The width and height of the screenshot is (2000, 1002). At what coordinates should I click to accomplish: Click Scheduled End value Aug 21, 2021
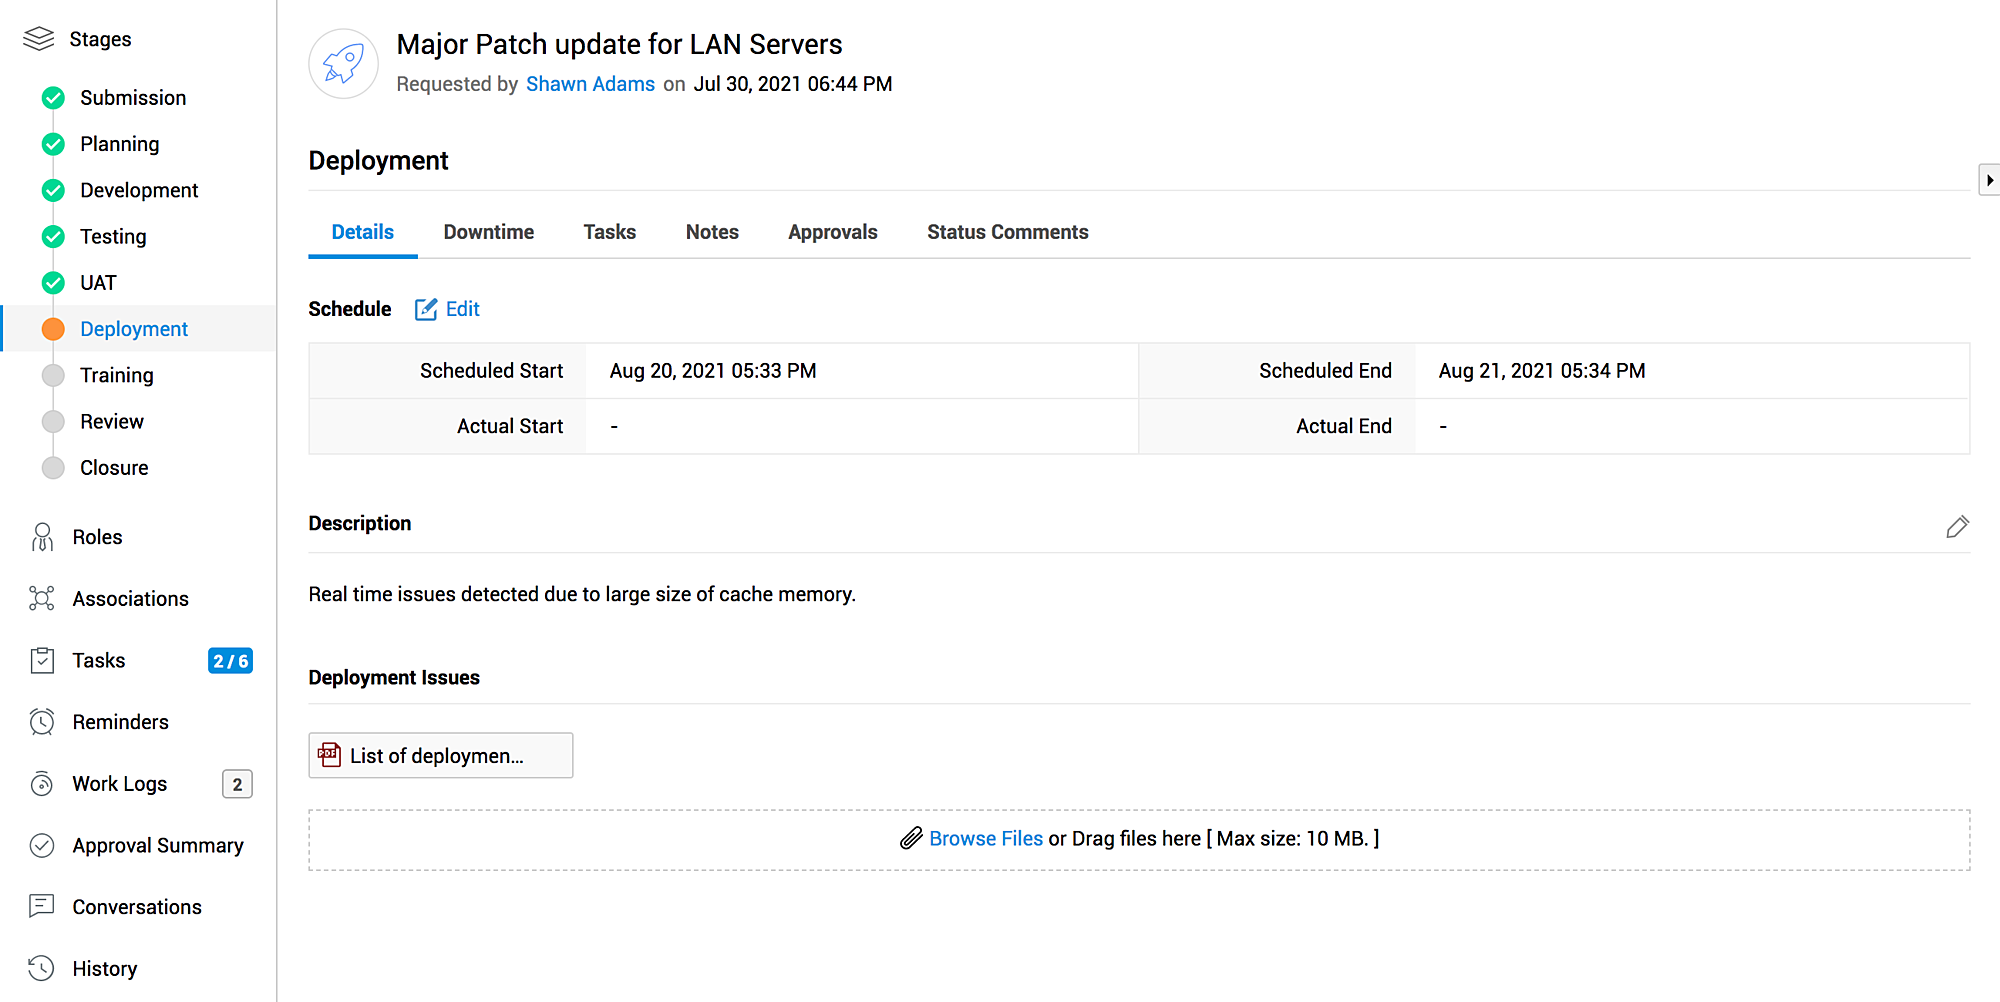pyautogui.click(x=1542, y=371)
